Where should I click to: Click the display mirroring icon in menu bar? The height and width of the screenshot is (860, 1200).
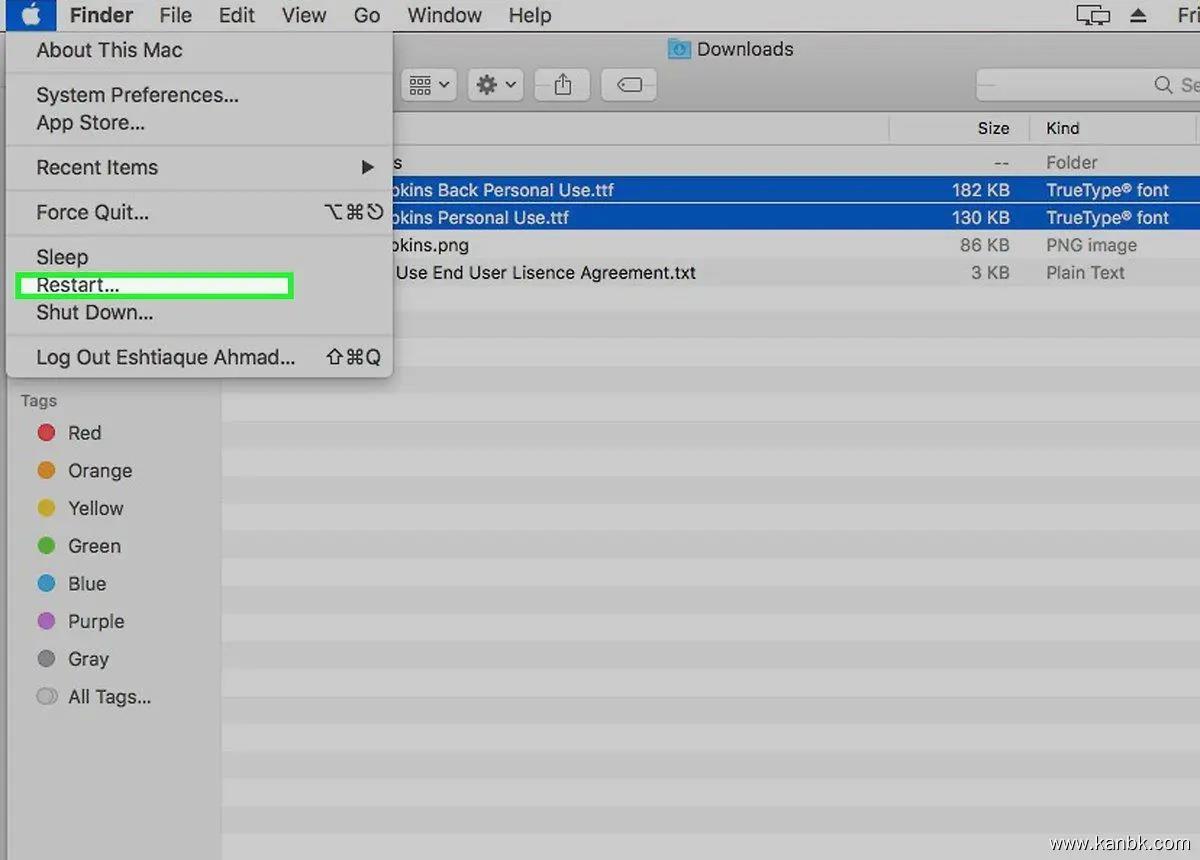coord(1092,15)
